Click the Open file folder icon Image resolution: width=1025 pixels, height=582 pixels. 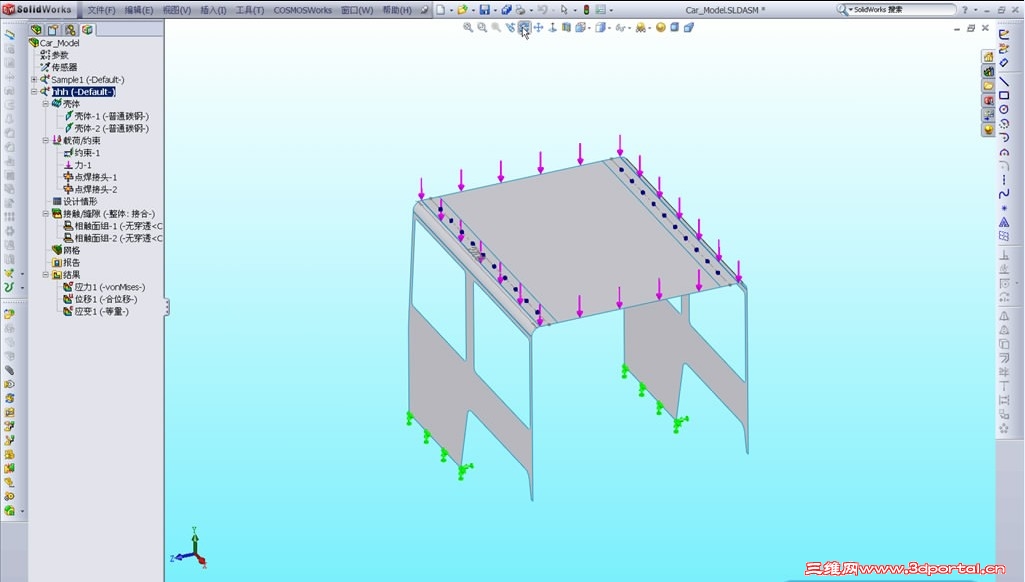(462, 10)
